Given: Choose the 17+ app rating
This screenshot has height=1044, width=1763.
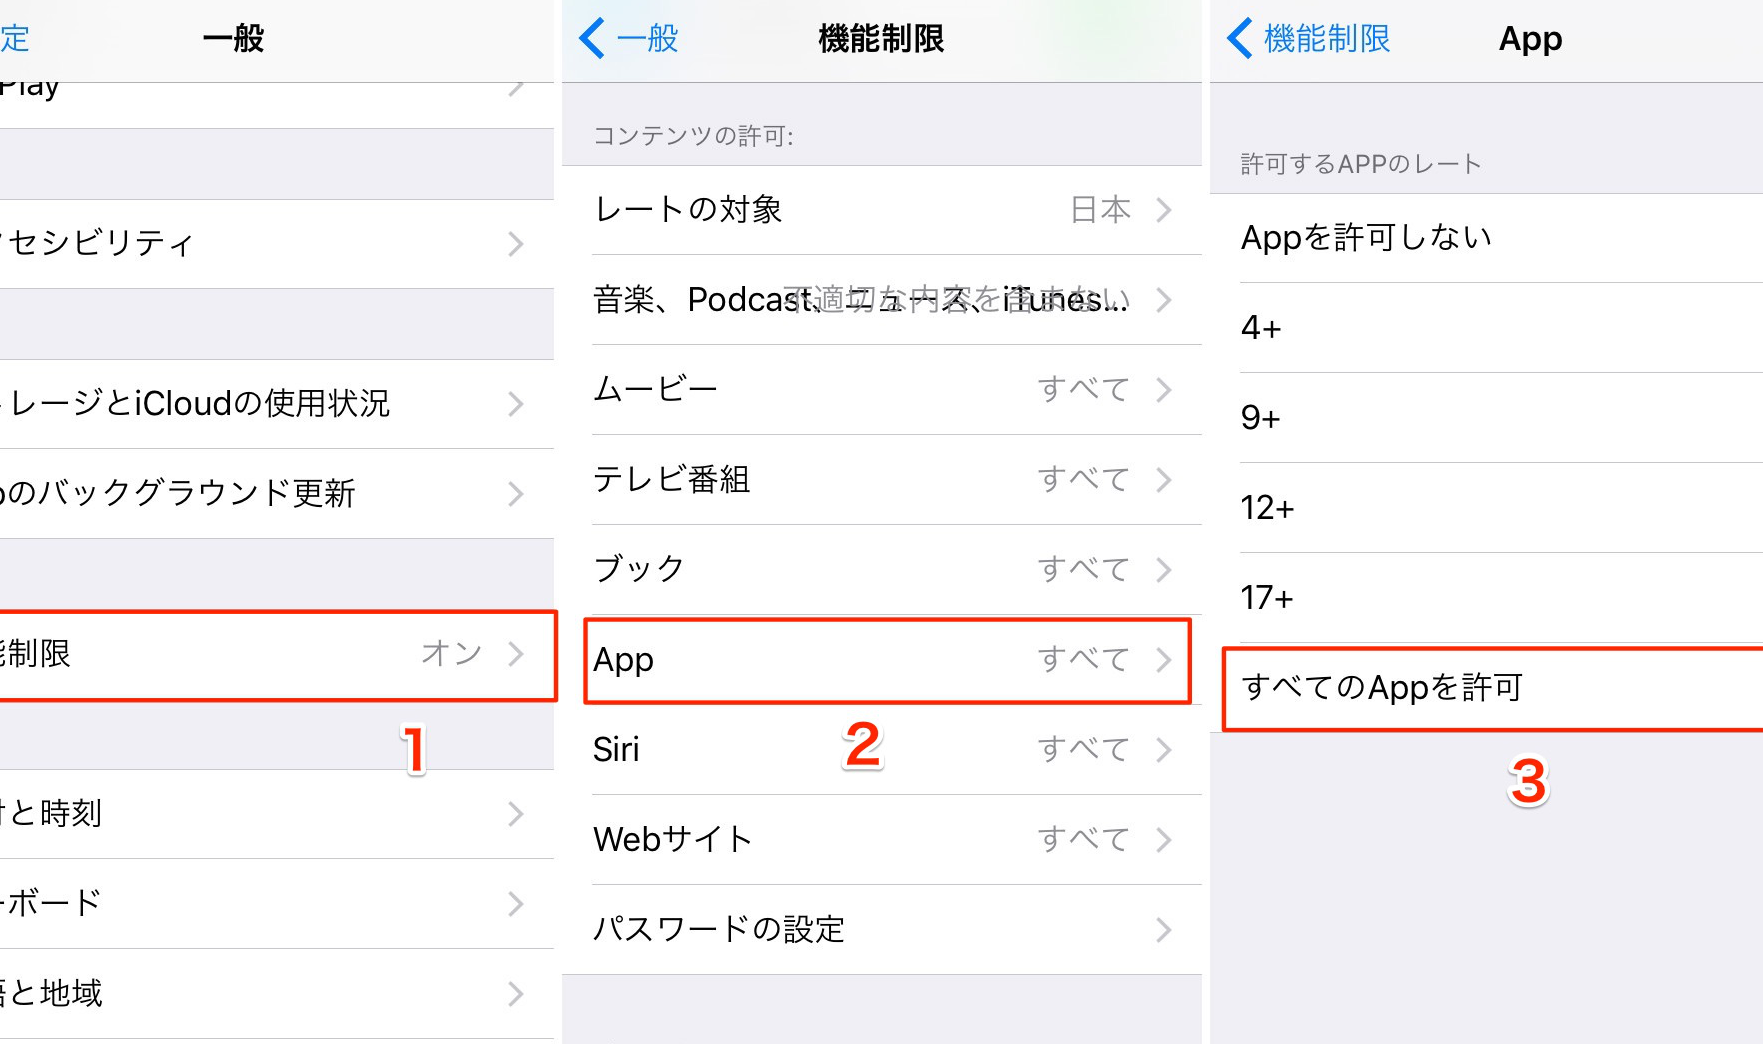Looking at the screenshot, I should 1486,598.
